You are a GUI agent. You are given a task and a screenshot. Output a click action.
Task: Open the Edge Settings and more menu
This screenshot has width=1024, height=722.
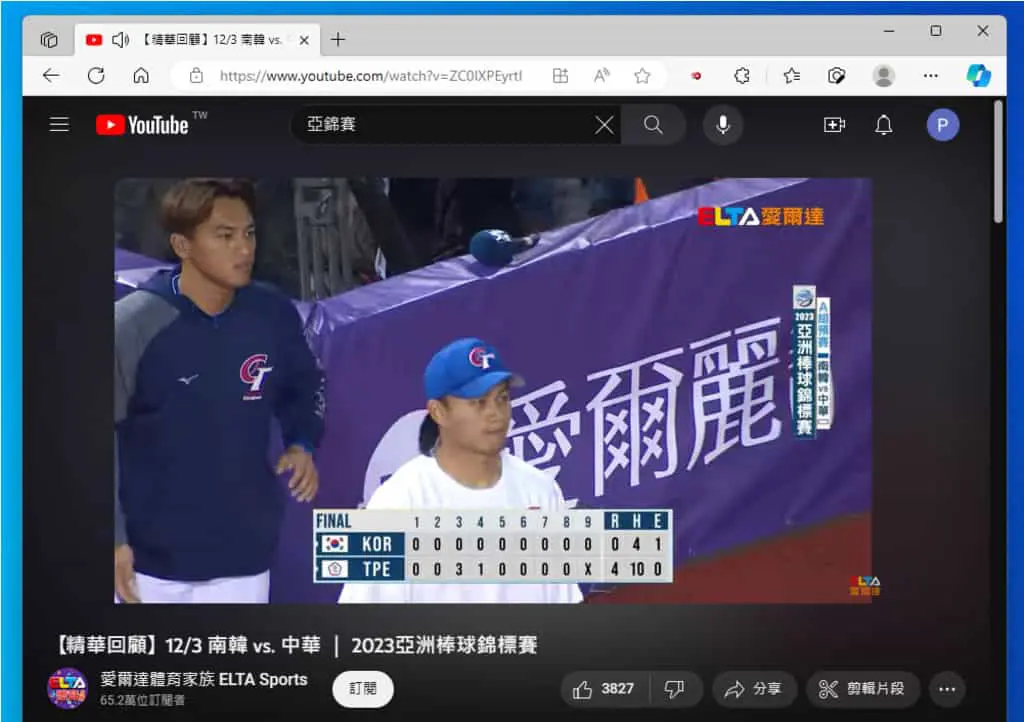(x=931, y=76)
